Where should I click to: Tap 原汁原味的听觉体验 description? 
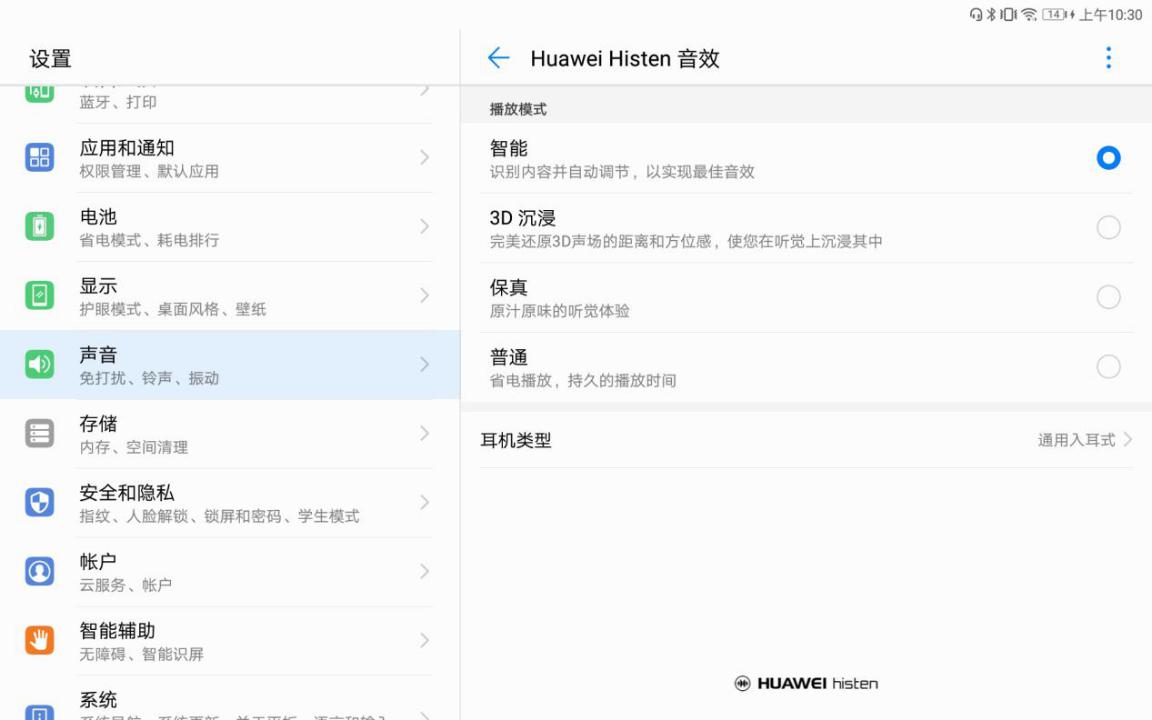click(x=560, y=311)
